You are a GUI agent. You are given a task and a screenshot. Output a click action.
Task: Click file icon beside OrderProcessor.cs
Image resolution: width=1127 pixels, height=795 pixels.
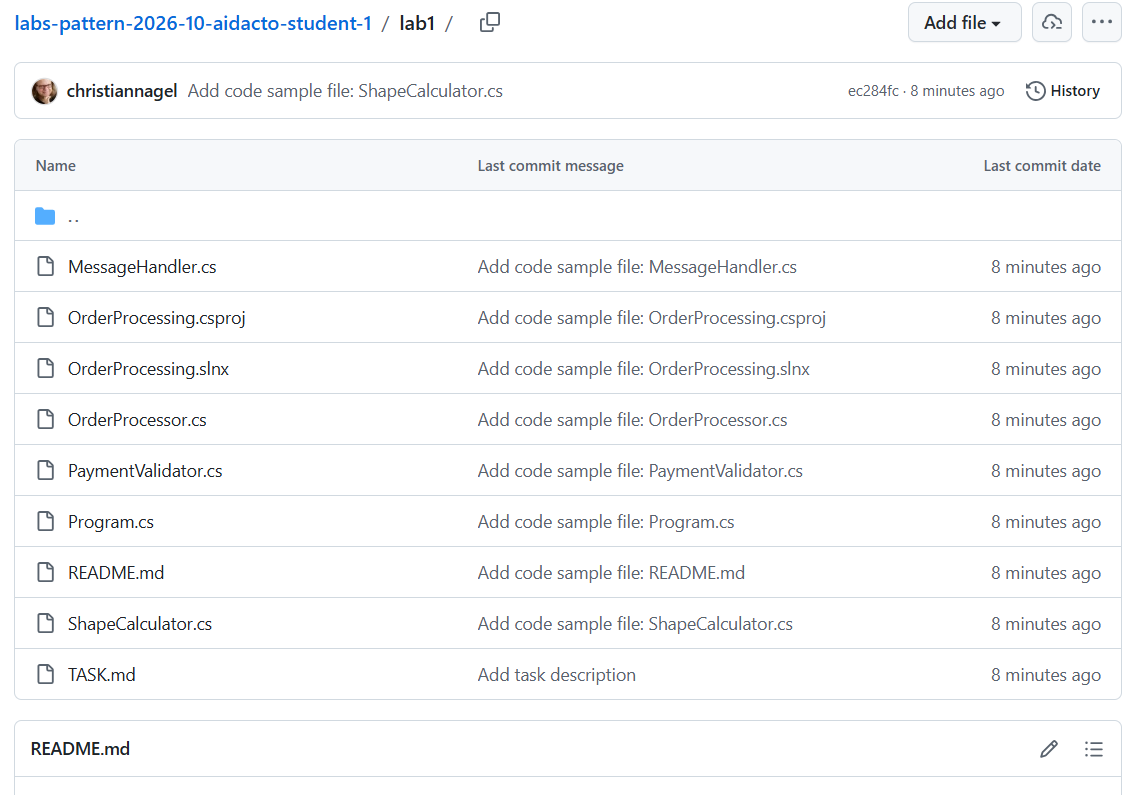[45, 419]
